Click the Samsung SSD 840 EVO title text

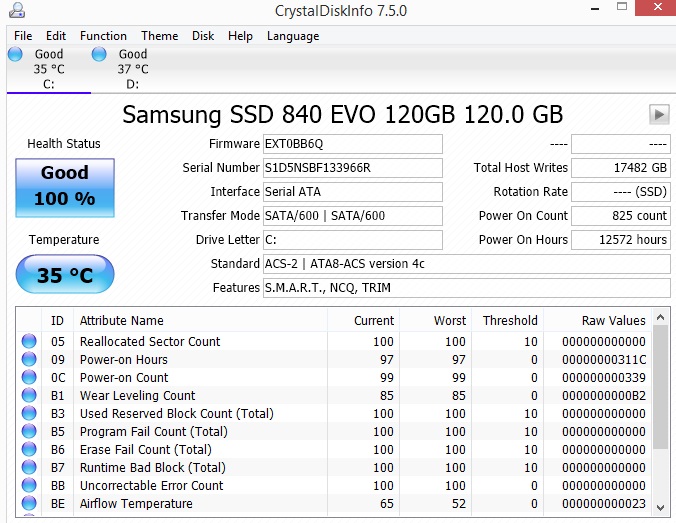pos(343,115)
